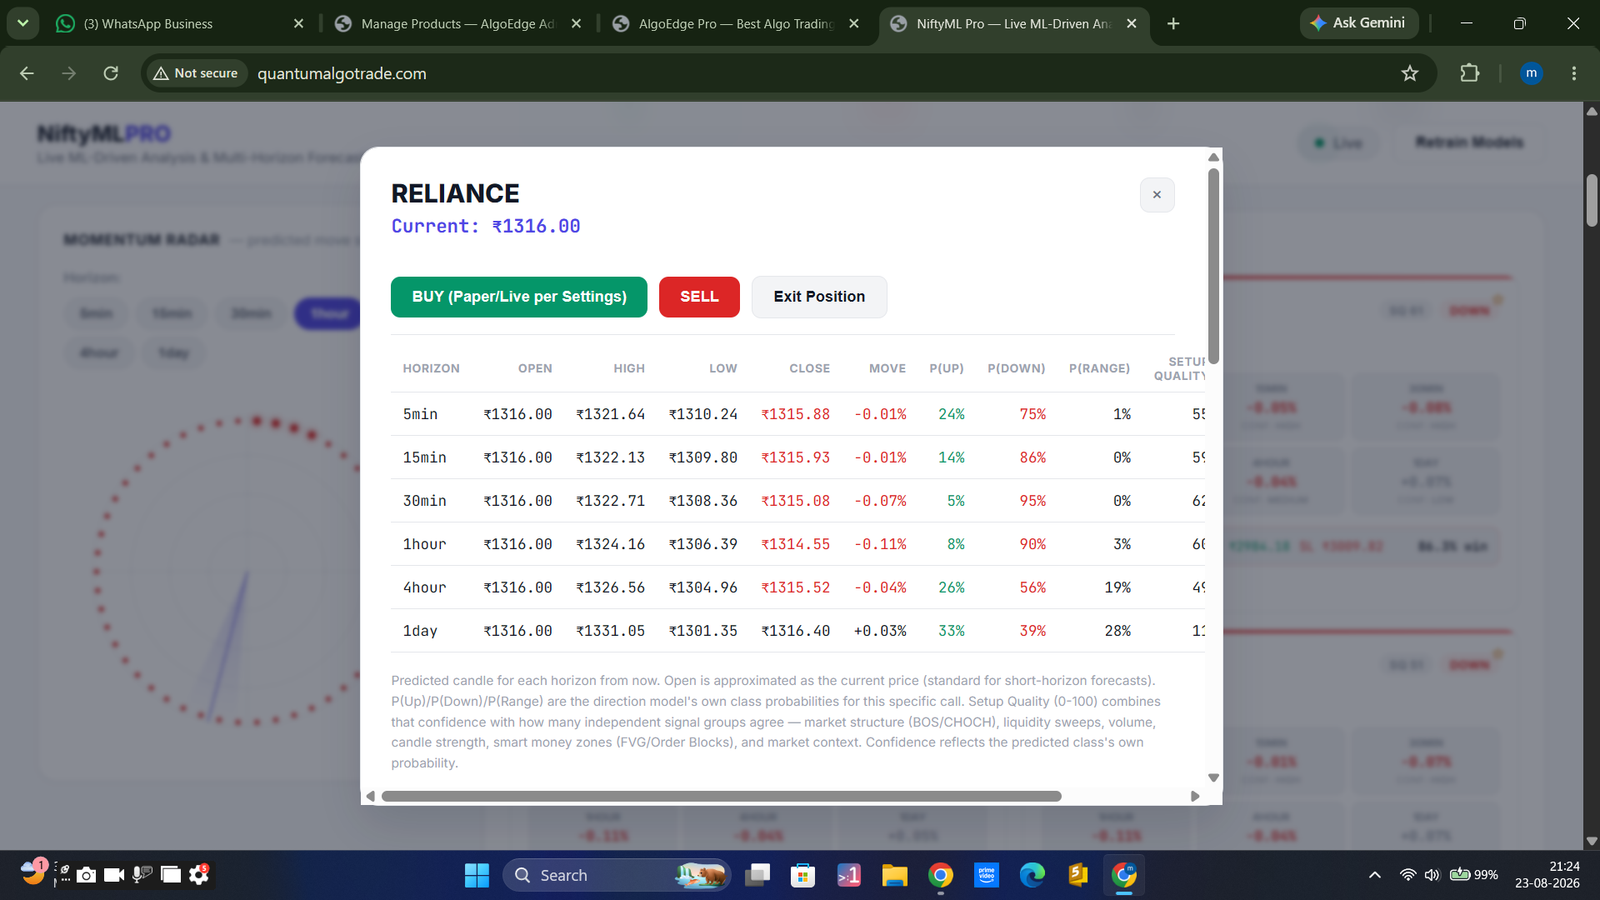Image resolution: width=1600 pixels, height=900 pixels.
Task: Close the WhatsApp Business tab
Action: click(298, 24)
